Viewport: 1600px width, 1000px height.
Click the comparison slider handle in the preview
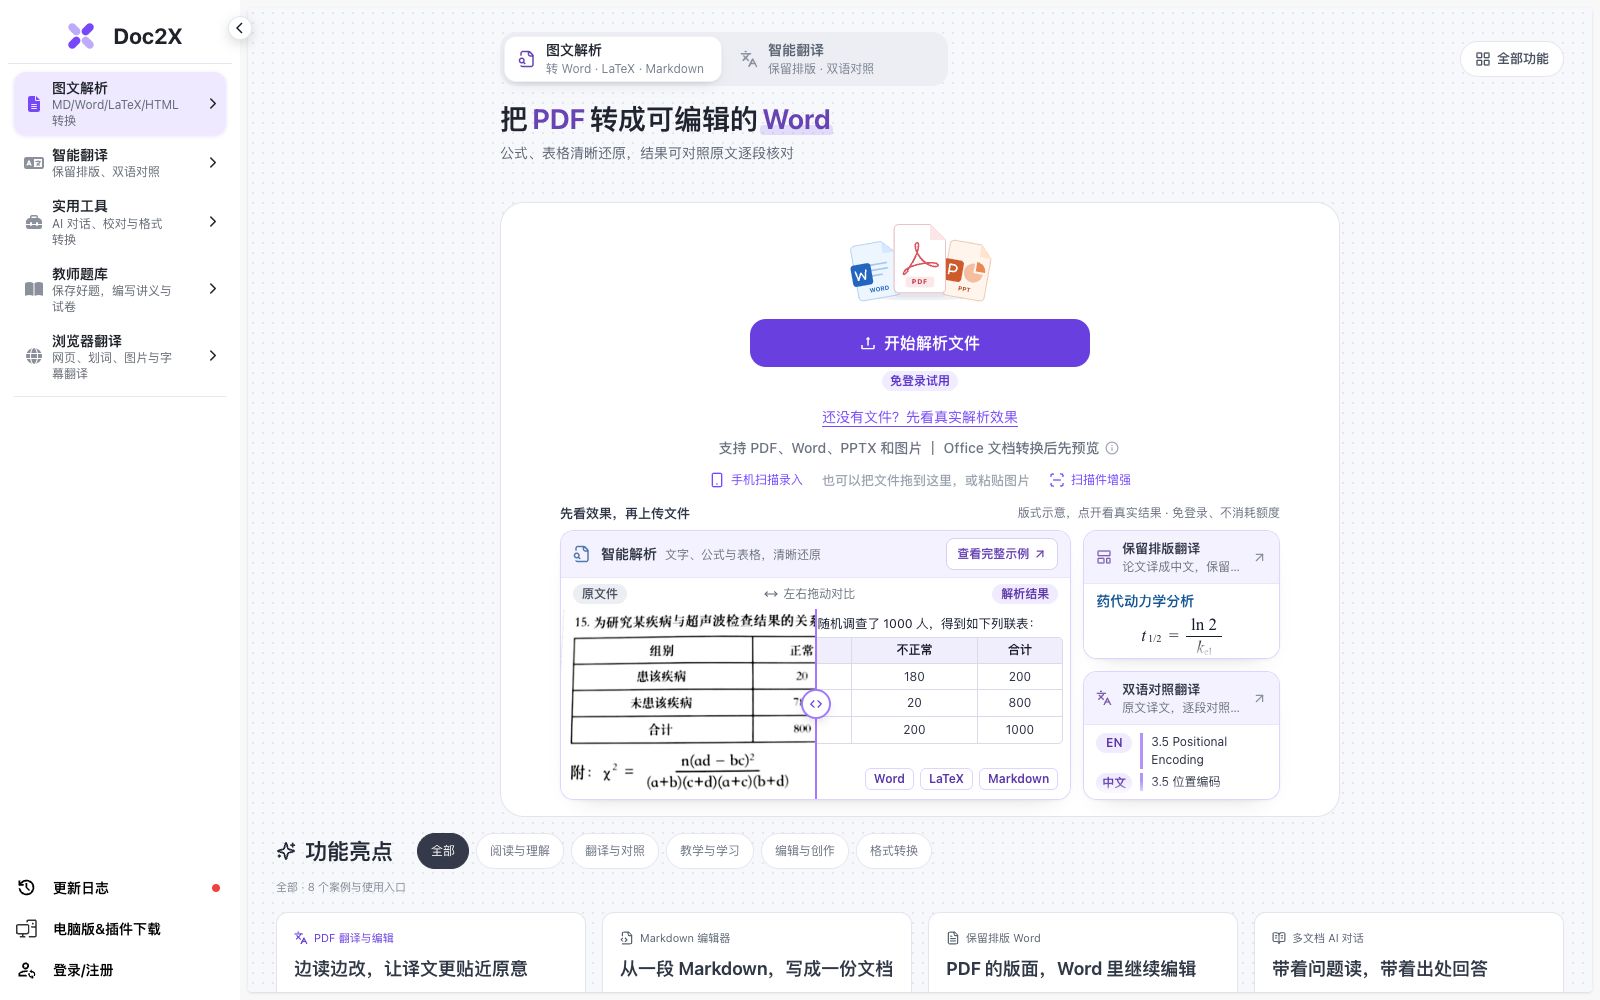[x=816, y=704]
